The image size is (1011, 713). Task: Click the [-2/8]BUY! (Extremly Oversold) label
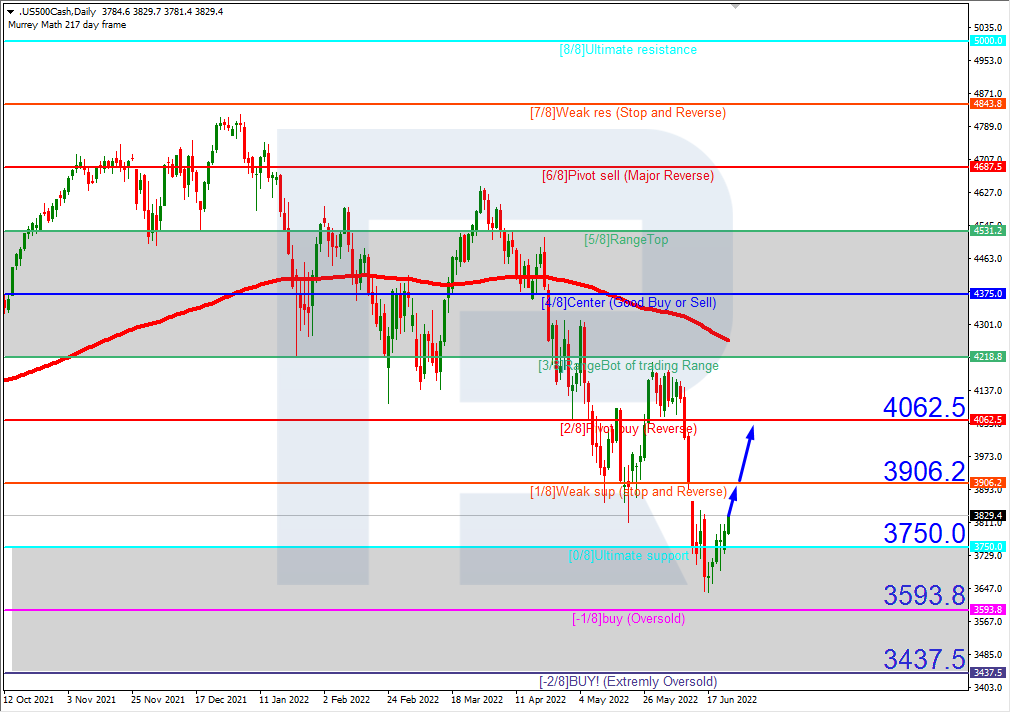click(x=628, y=682)
